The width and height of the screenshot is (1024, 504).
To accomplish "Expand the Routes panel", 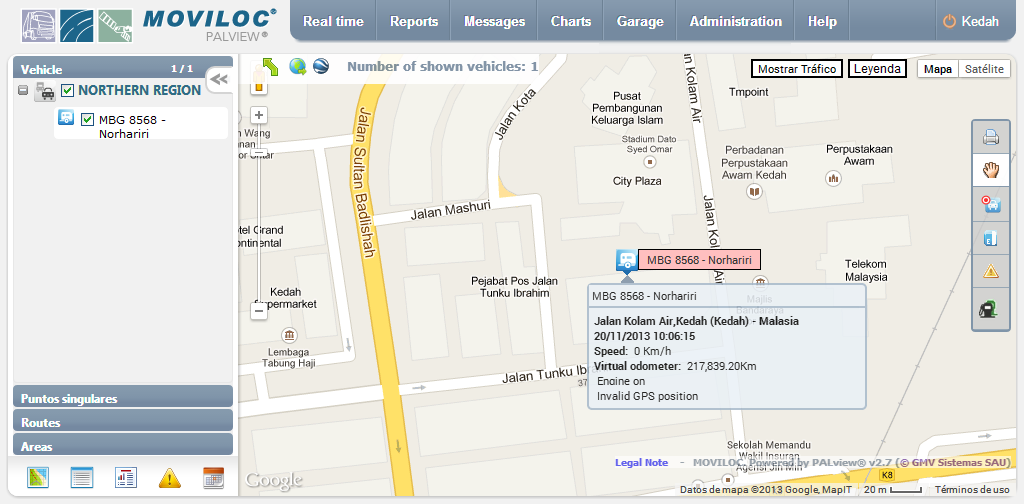I will click(123, 422).
